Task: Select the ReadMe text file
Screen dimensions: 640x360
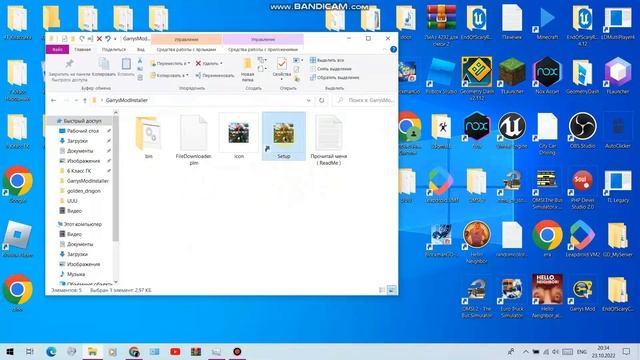Action: coord(329,139)
